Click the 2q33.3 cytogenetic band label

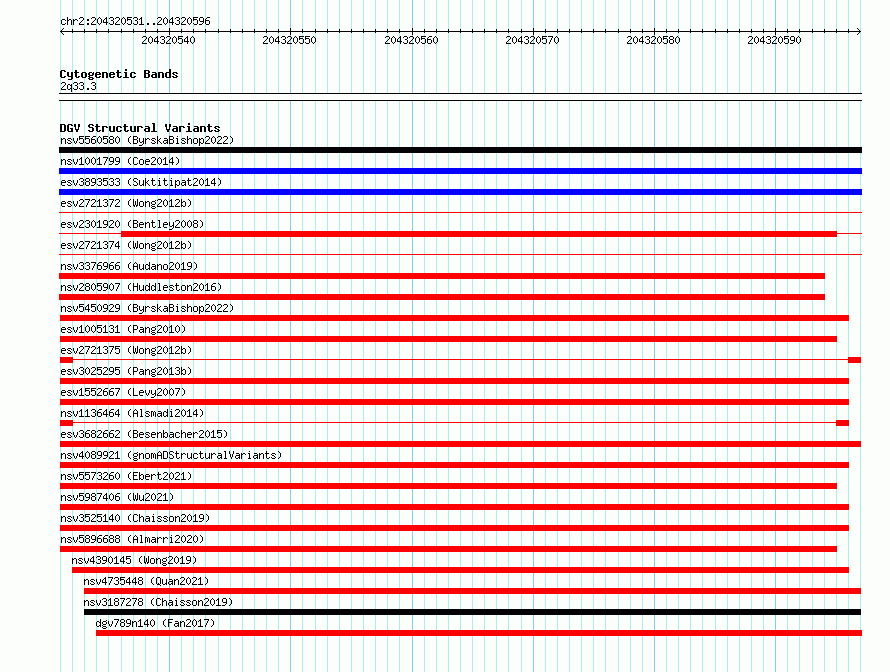coord(78,86)
